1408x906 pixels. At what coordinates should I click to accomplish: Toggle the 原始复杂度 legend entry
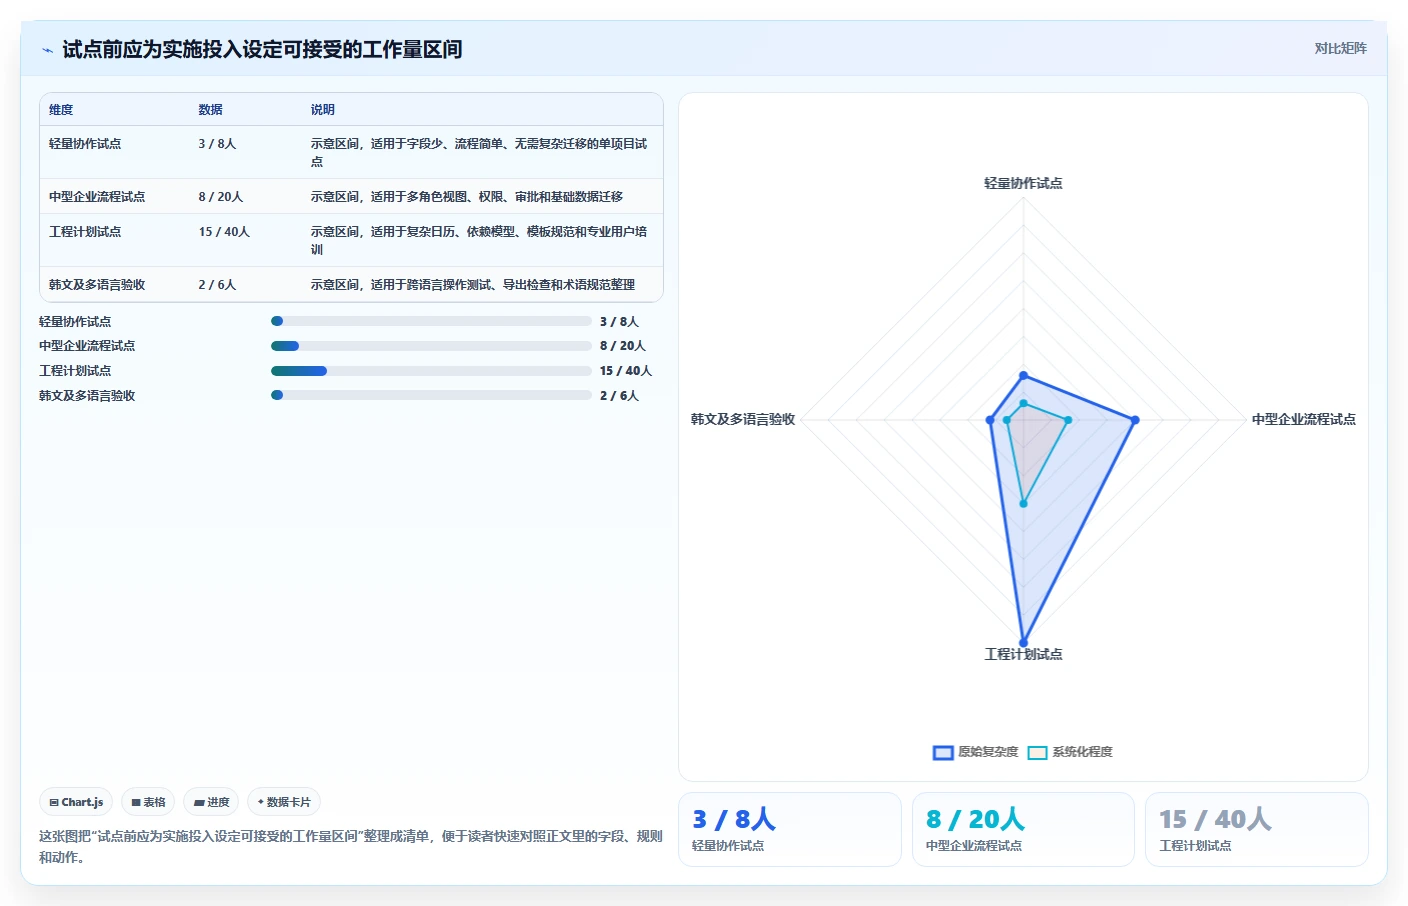(x=975, y=752)
